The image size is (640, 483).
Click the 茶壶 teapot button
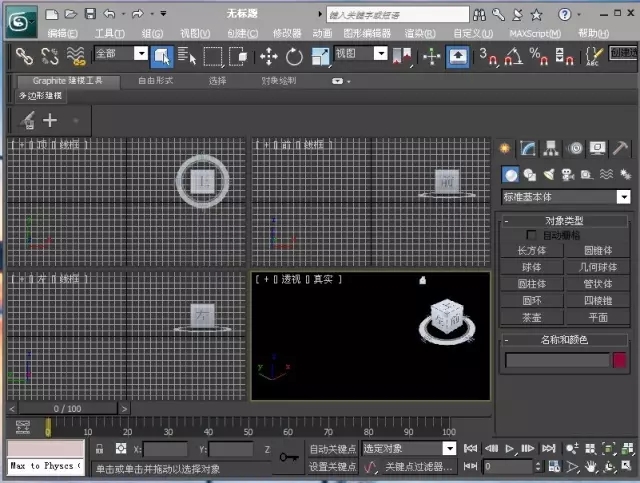(x=532, y=316)
